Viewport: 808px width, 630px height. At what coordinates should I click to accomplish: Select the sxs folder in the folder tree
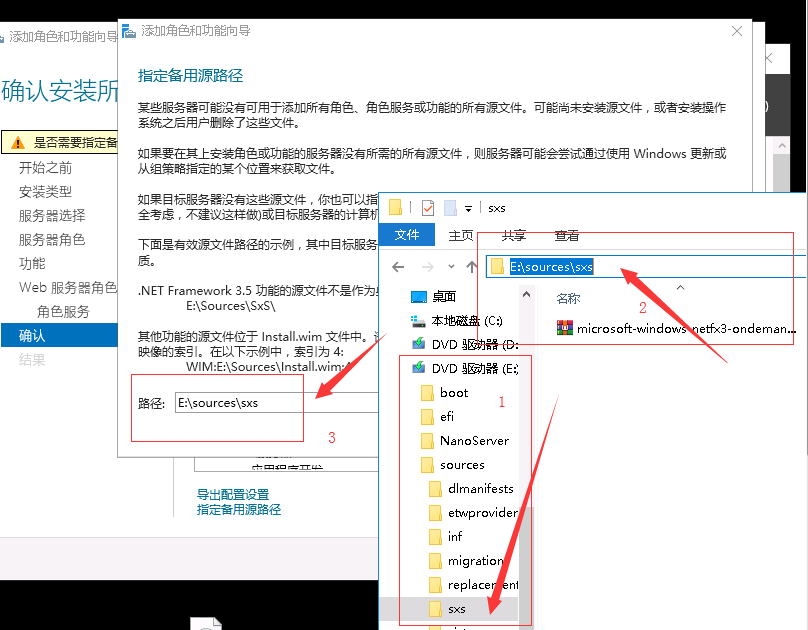tap(456, 607)
